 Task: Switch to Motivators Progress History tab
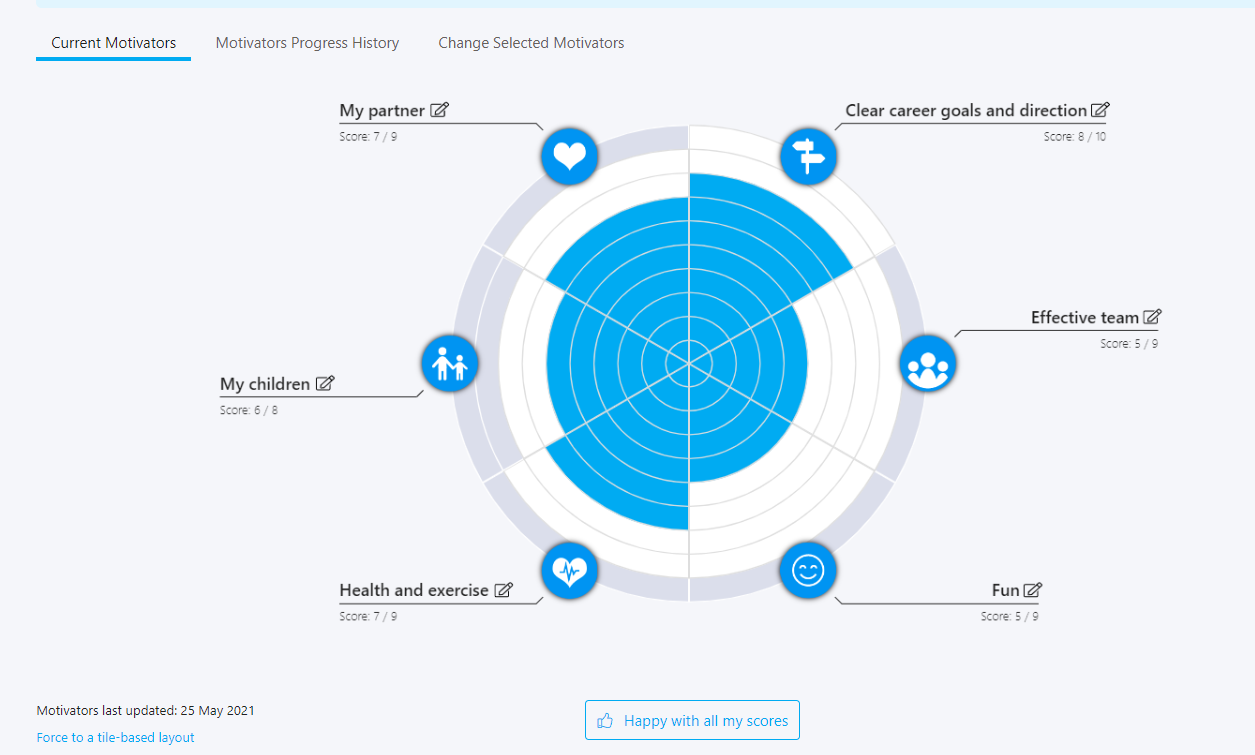(307, 43)
